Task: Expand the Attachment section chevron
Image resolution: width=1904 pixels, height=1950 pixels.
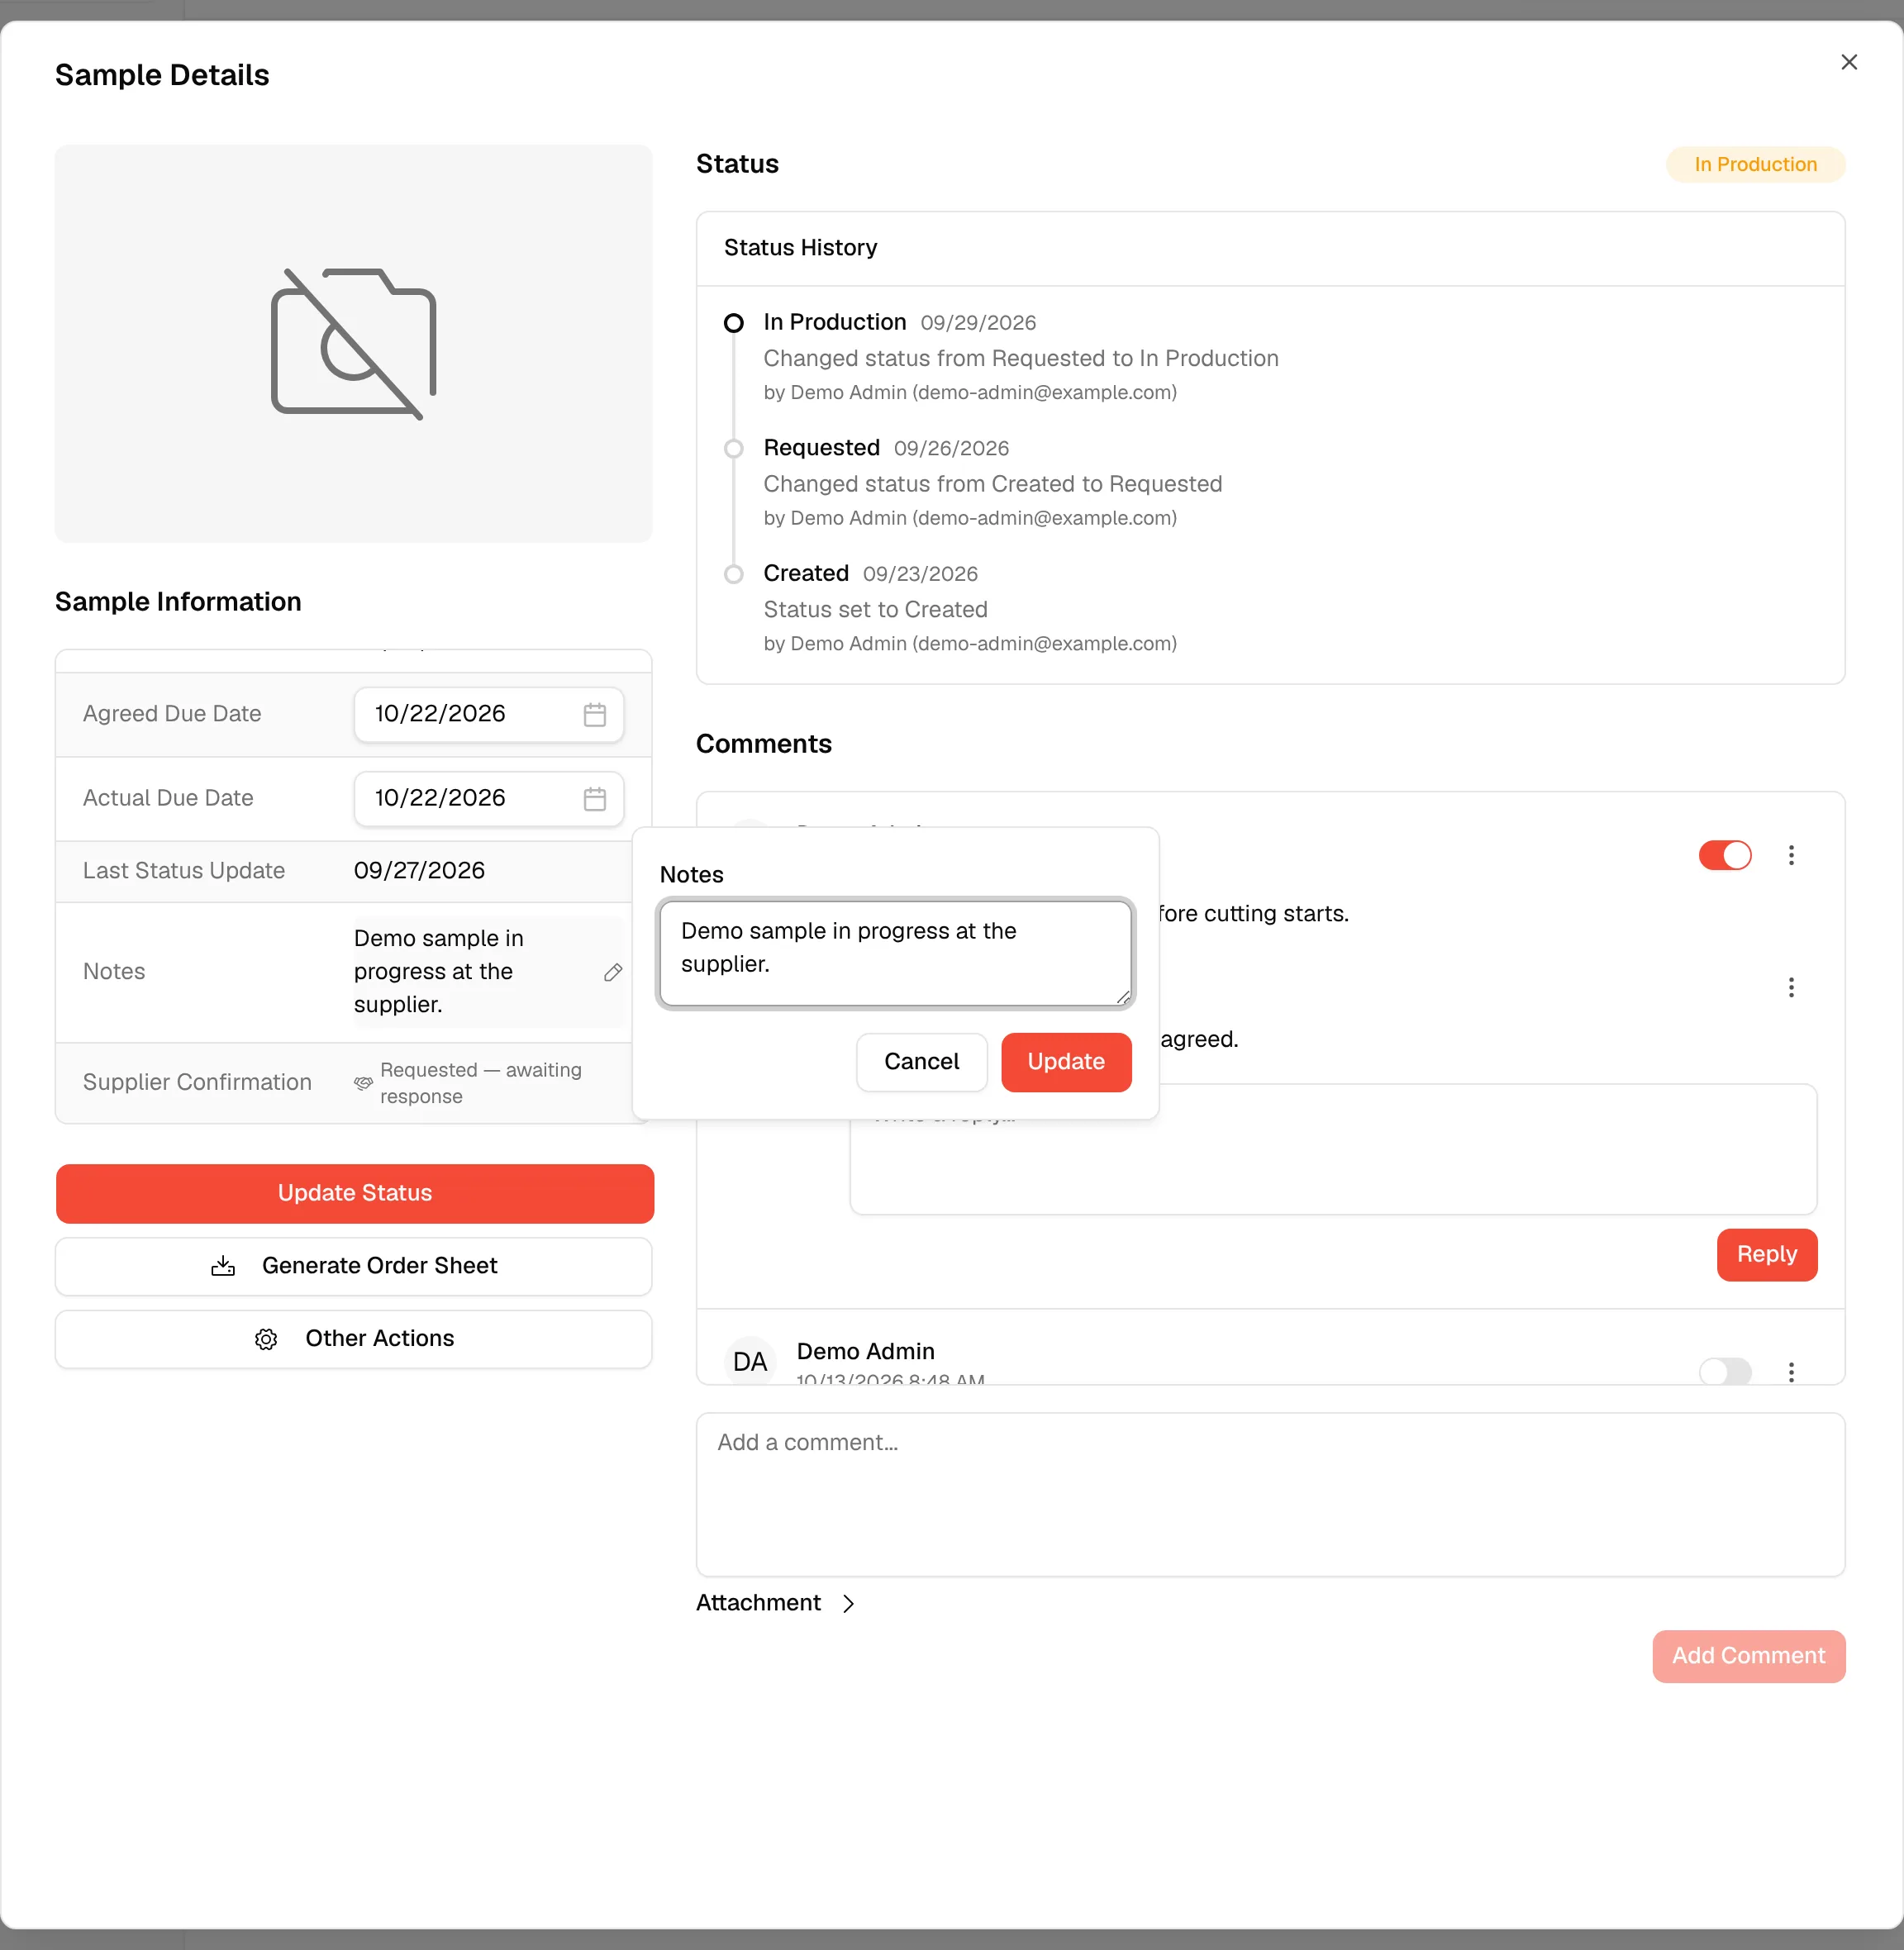Action: coord(848,1603)
